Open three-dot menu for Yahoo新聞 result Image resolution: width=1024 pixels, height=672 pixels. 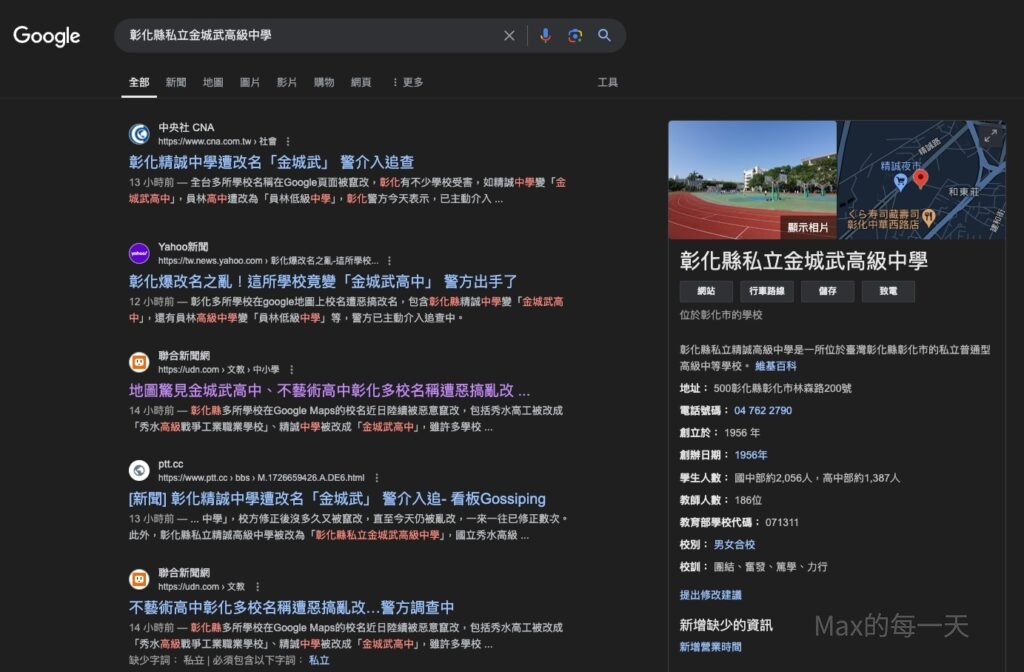389,261
